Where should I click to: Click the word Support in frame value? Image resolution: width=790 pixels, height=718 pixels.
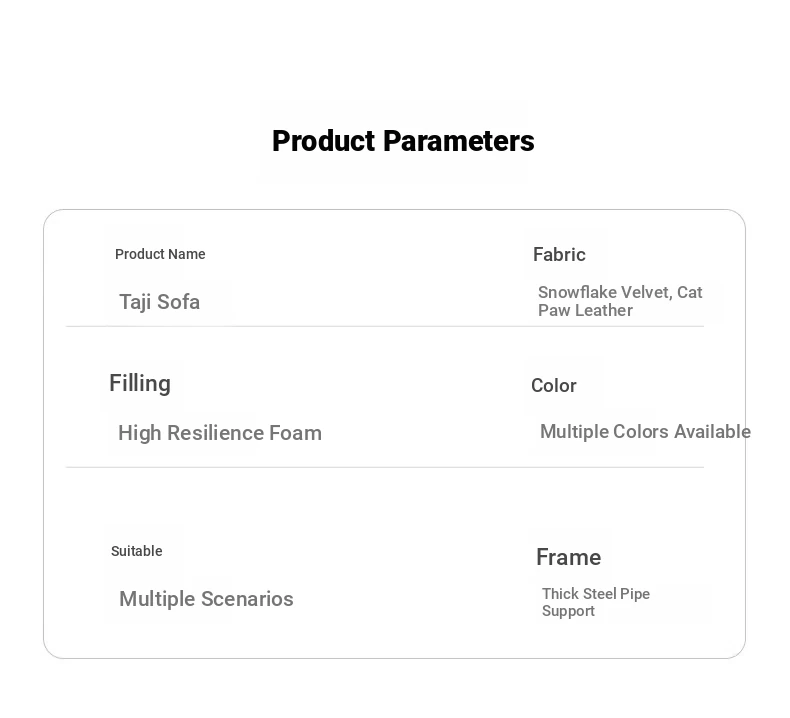click(568, 611)
